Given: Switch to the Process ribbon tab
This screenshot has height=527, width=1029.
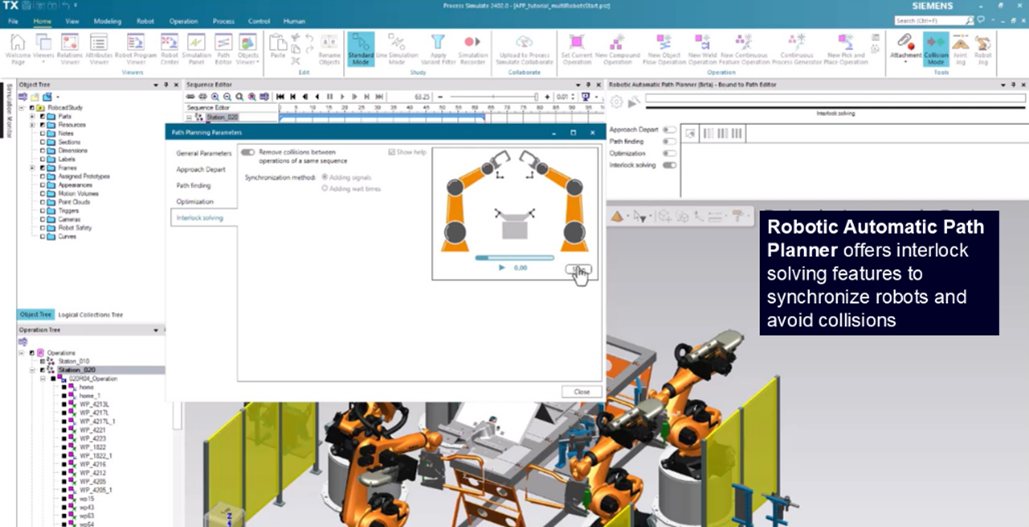Looking at the screenshot, I should 224,21.
